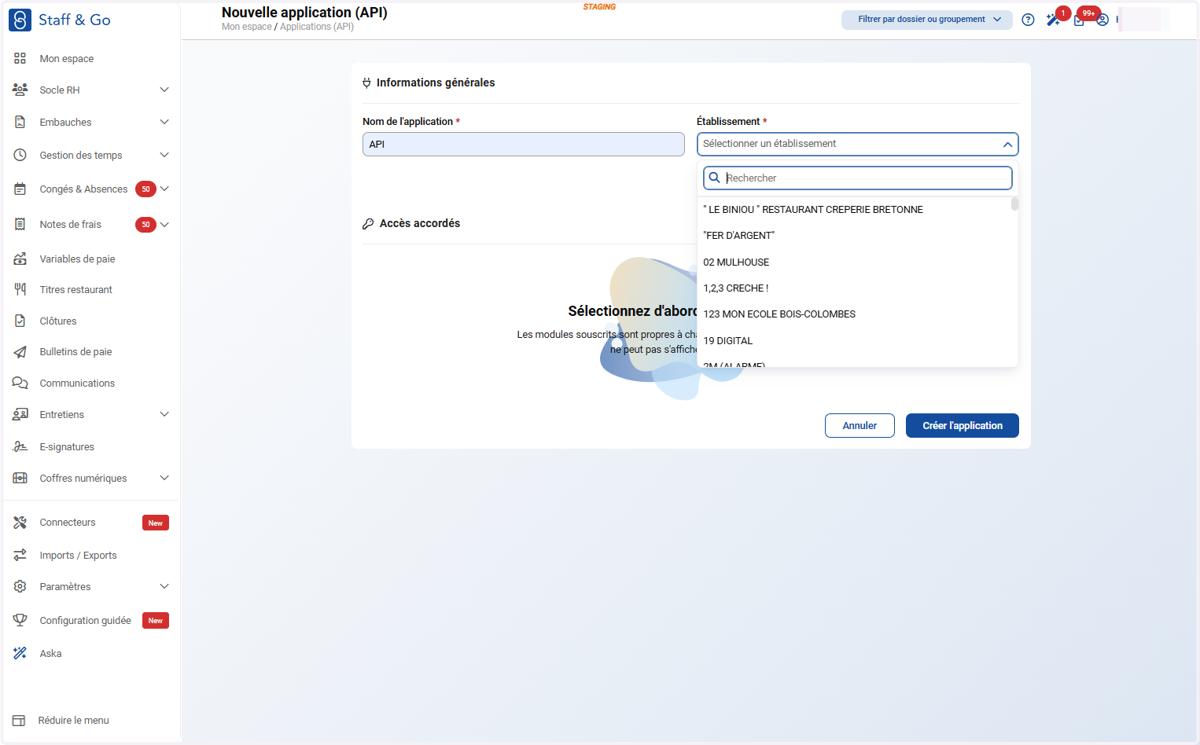Click the Réduire le menu panel icon
The width and height of the screenshot is (1200, 745).
click(x=19, y=721)
